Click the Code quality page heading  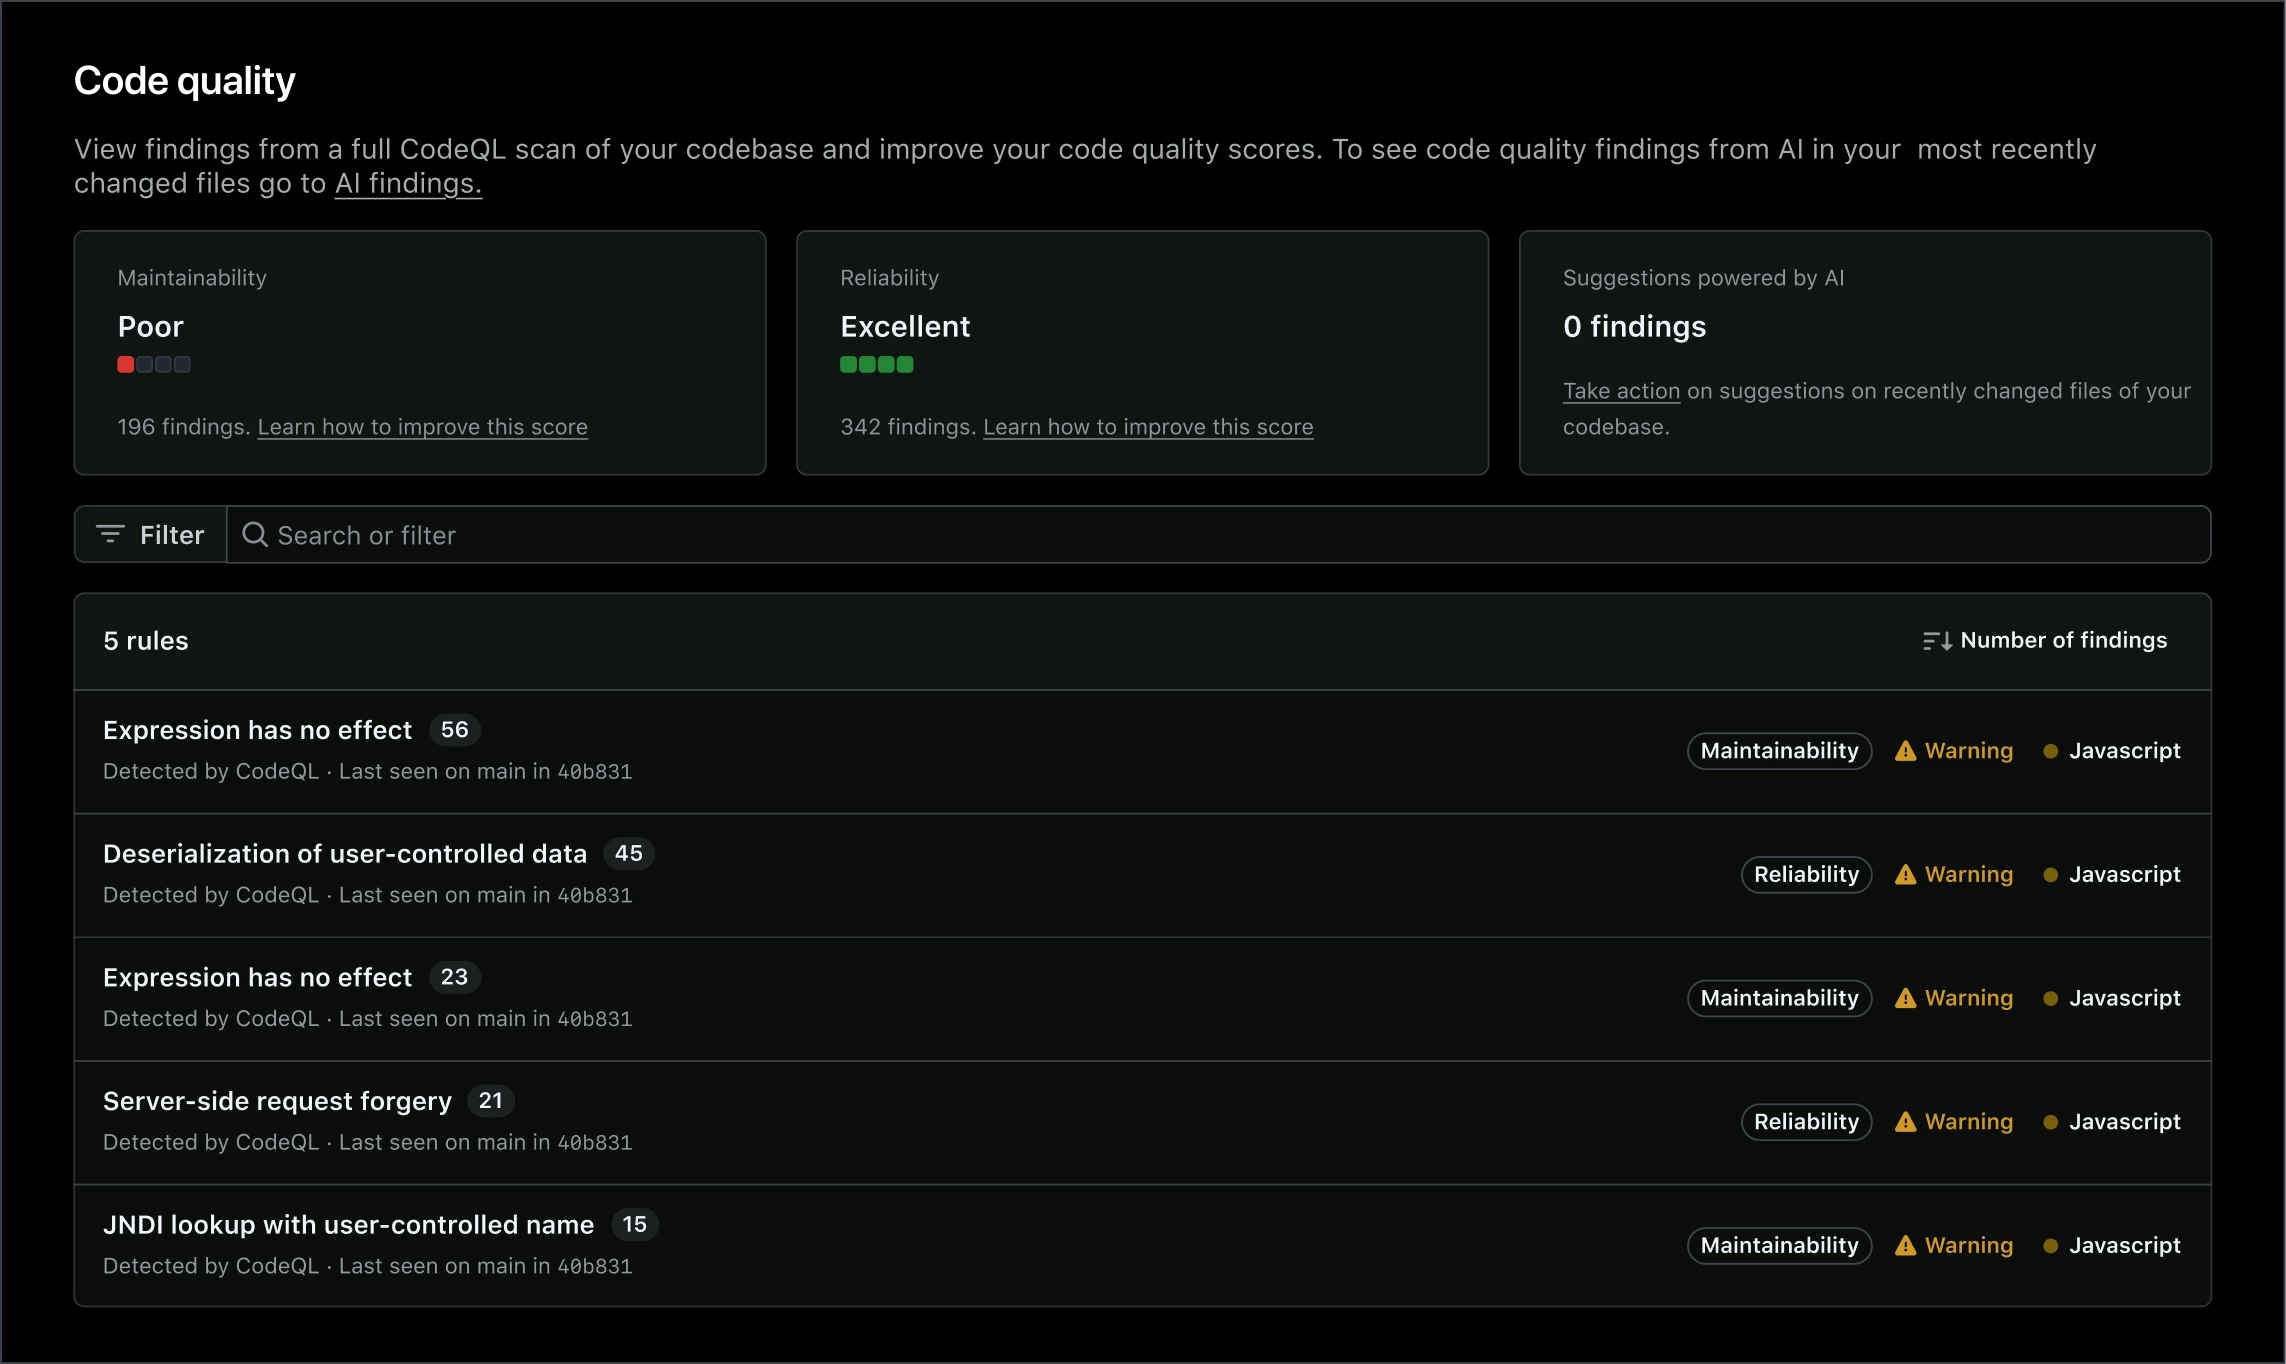pos(185,81)
